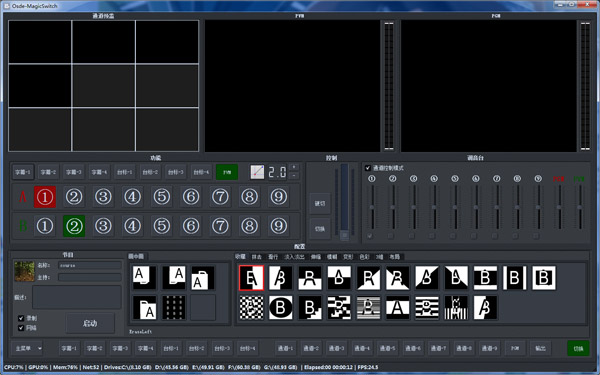This screenshot has height=375, width=600.
Task: Decrease transition duration with the minus stepper
Action: tap(294, 176)
